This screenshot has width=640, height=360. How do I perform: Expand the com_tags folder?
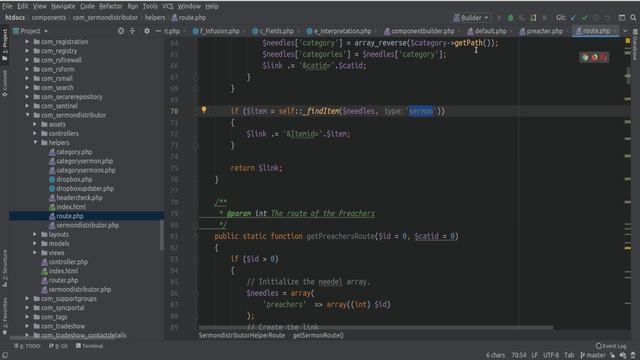pyautogui.click(x=28, y=317)
